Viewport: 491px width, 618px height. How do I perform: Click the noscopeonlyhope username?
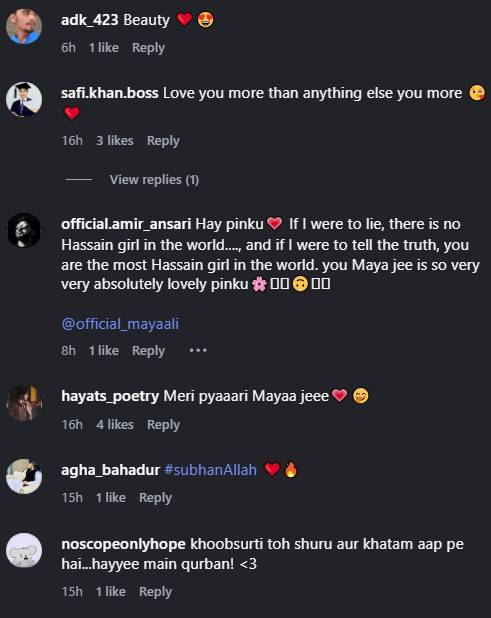[123, 544]
